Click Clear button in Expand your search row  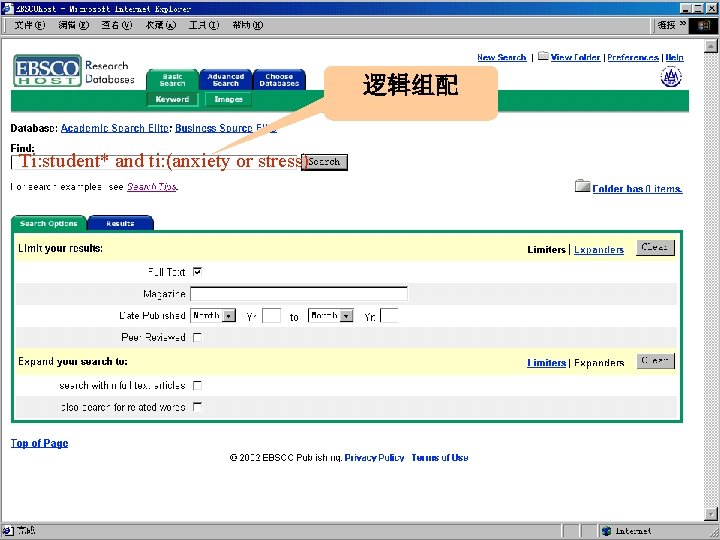pyautogui.click(x=655, y=361)
